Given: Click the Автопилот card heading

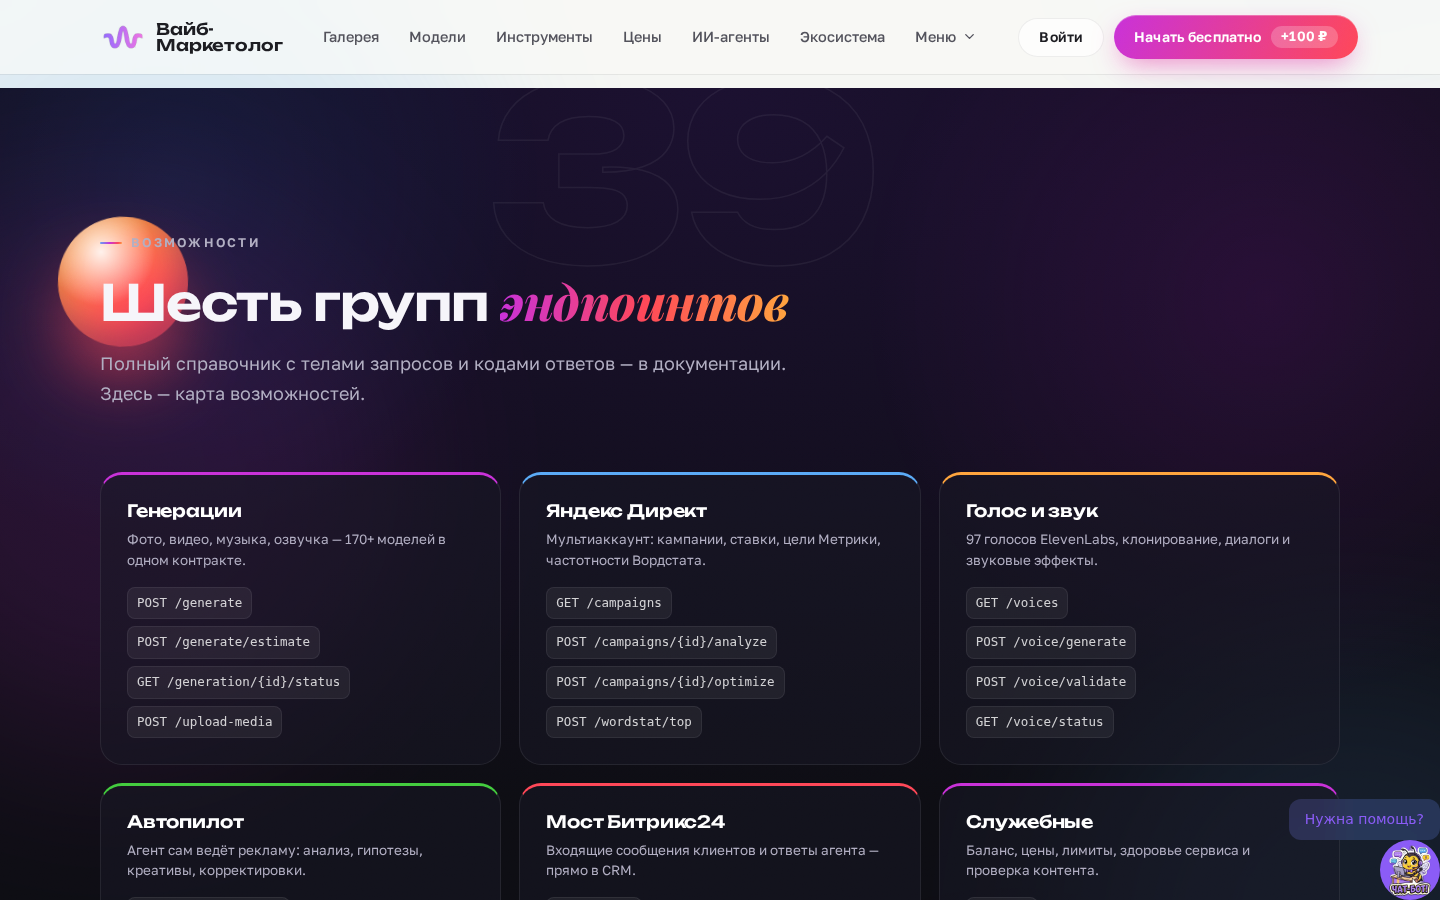Looking at the screenshot, I should click(185, 822).
